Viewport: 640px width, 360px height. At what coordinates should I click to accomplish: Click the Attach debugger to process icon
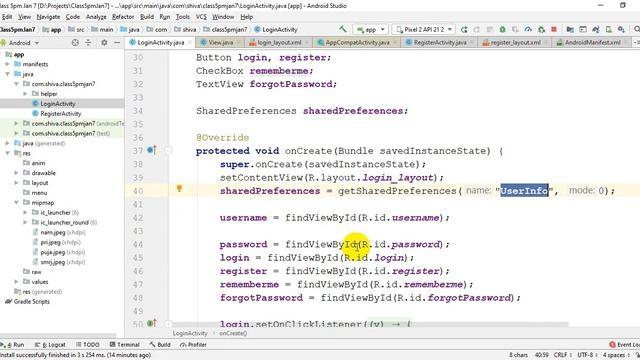pyautogui.click(x=542, y=29)
